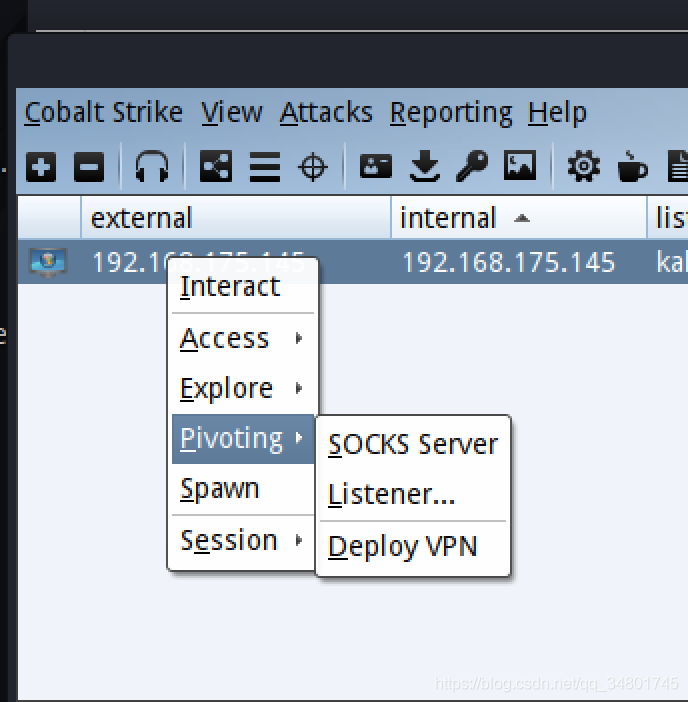Image resolution: width=688 pixels, height=702 pixels.
Task: Select SOCKS Server from Pivoting submenu
Action: click(x=413, y=445)
